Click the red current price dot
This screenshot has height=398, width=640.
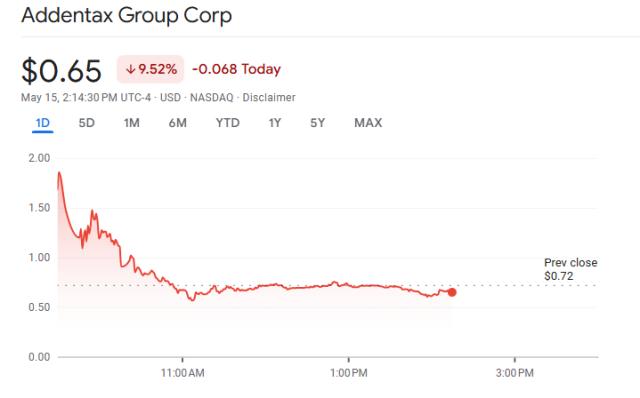[x=452, y=292]
